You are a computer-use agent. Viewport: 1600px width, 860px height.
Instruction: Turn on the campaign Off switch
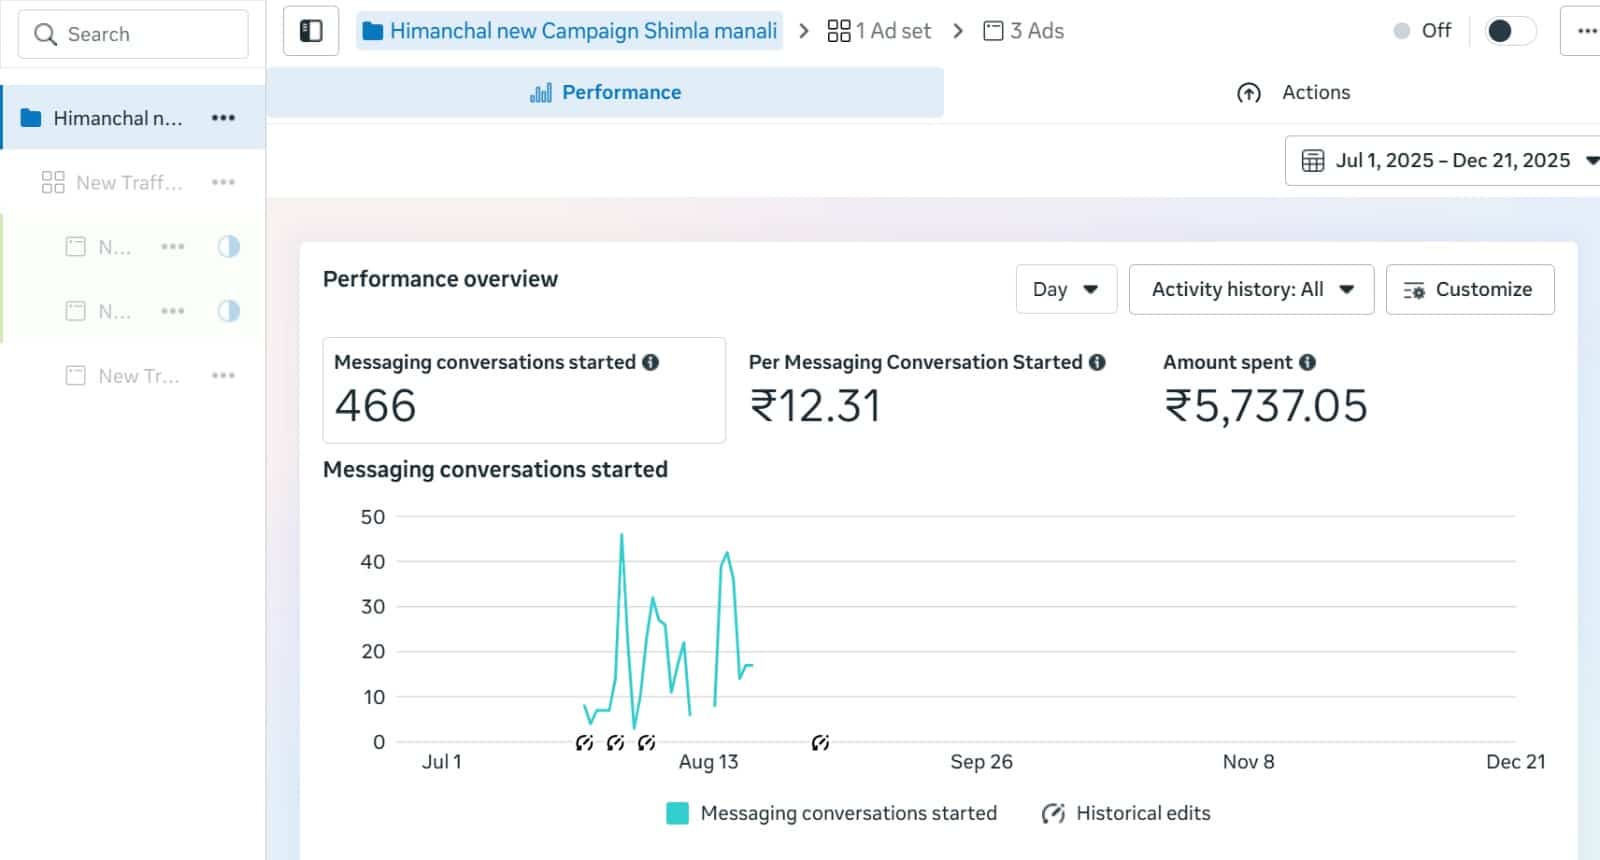[x=1509, y=31]
